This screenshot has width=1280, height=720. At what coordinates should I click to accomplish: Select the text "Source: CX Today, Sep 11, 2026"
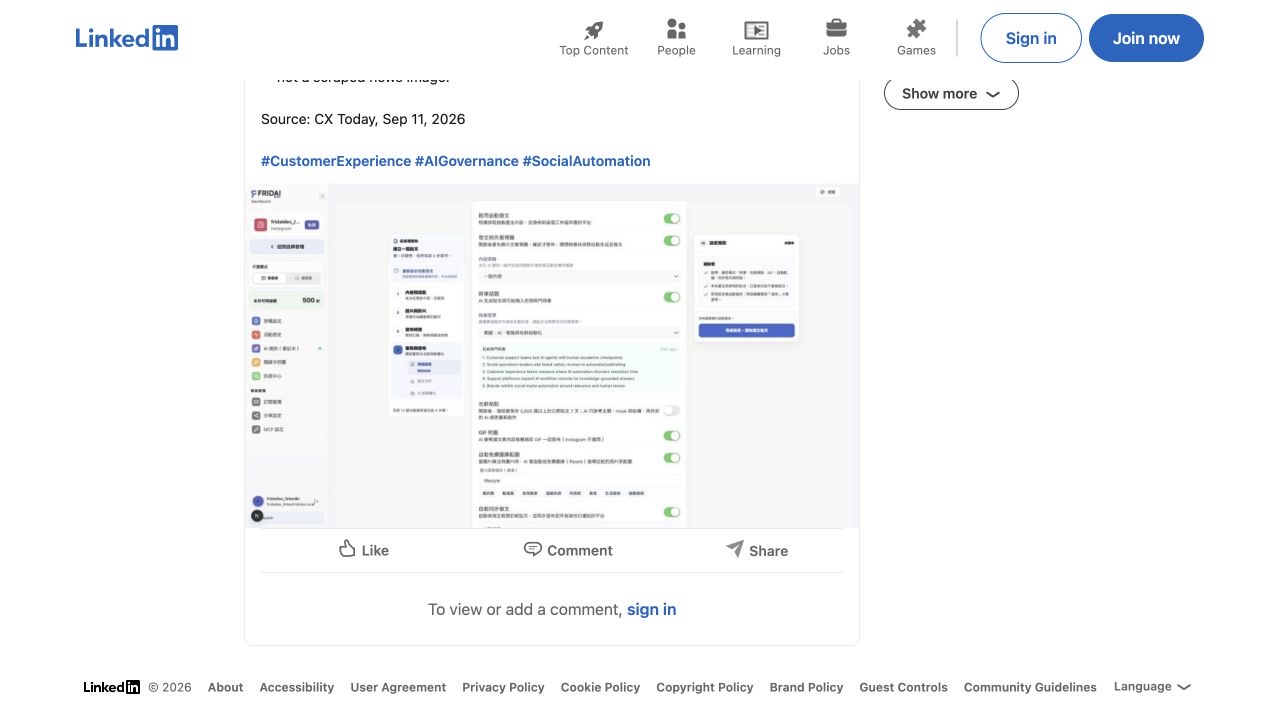pyautogui.click(x=363, y=119)
